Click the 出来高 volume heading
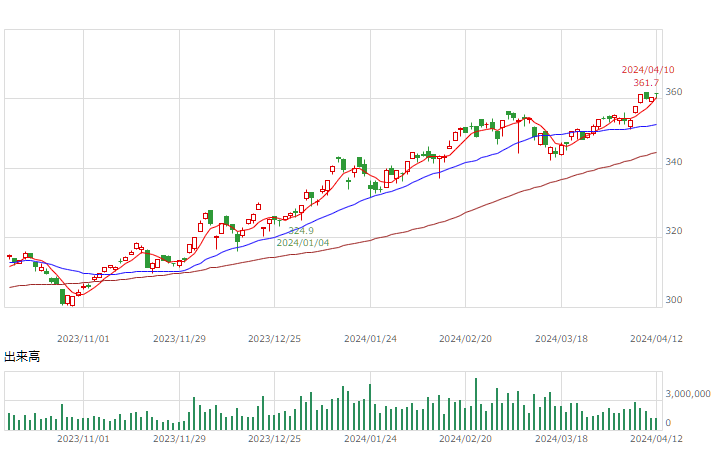Image resolution: width=716 pixels, height=452 pixels. coord(22,357)
